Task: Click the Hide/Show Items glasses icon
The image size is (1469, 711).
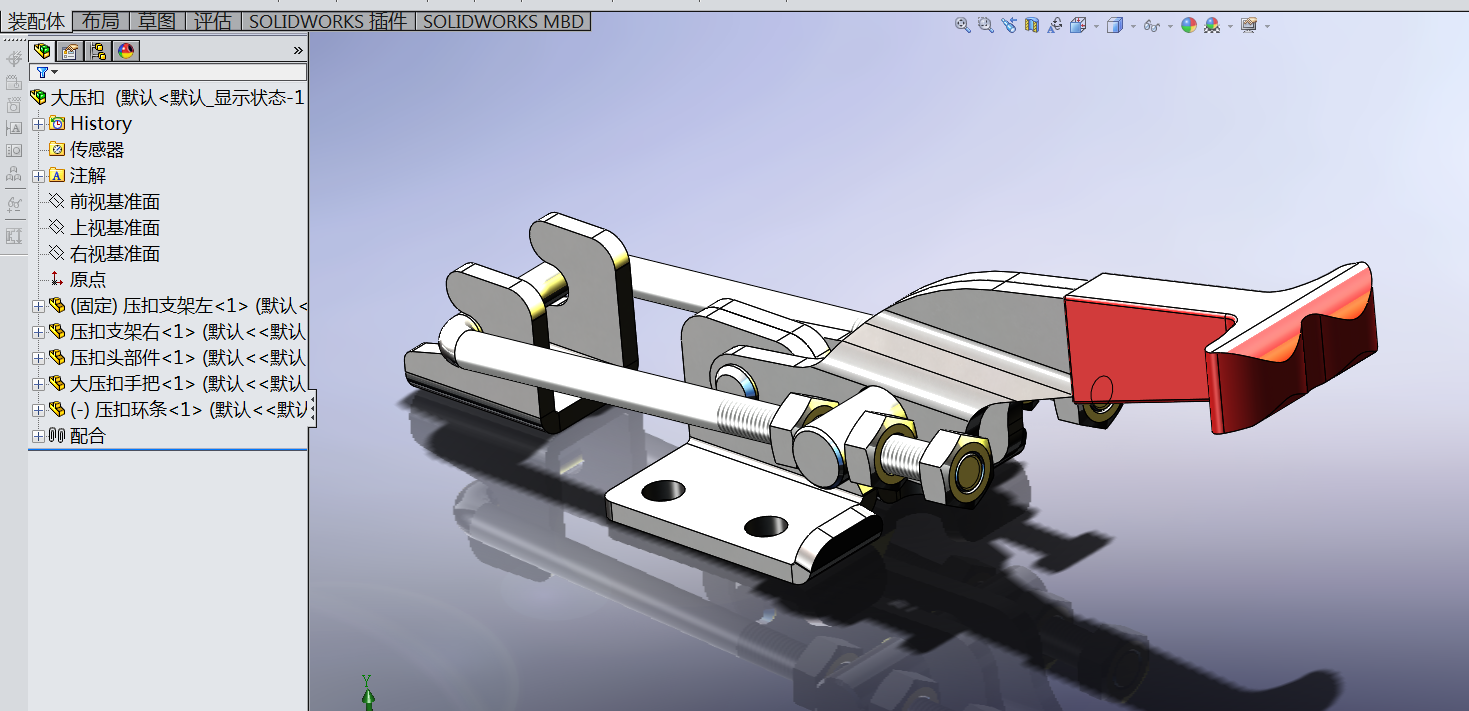Action: [x=1151, y=26]
